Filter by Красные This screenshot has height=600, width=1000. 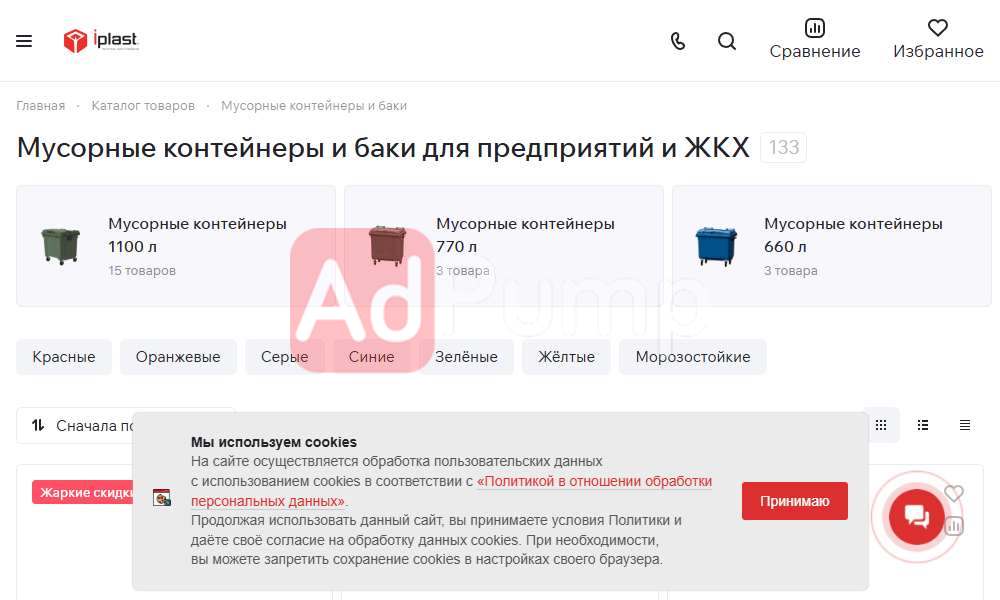pyautogui.click(x=64, y=357)
